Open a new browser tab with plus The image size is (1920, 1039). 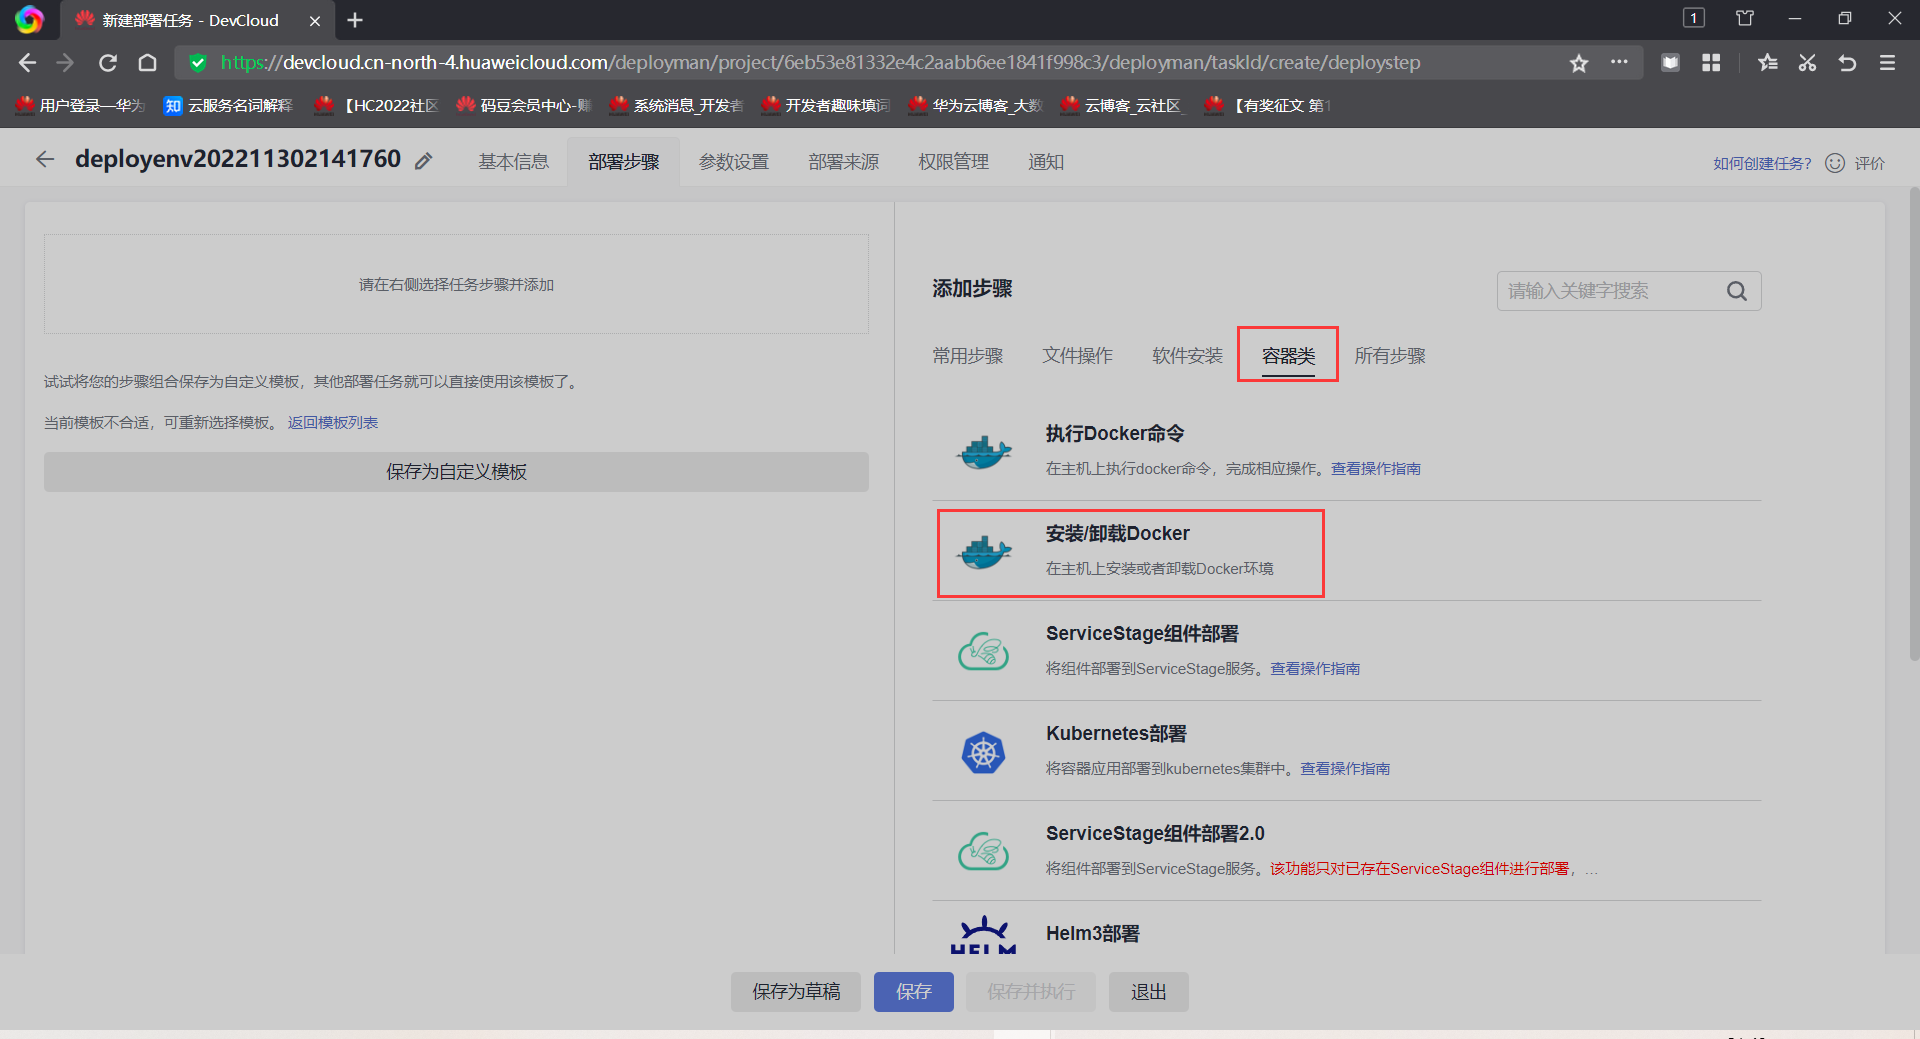pos(355,20)
